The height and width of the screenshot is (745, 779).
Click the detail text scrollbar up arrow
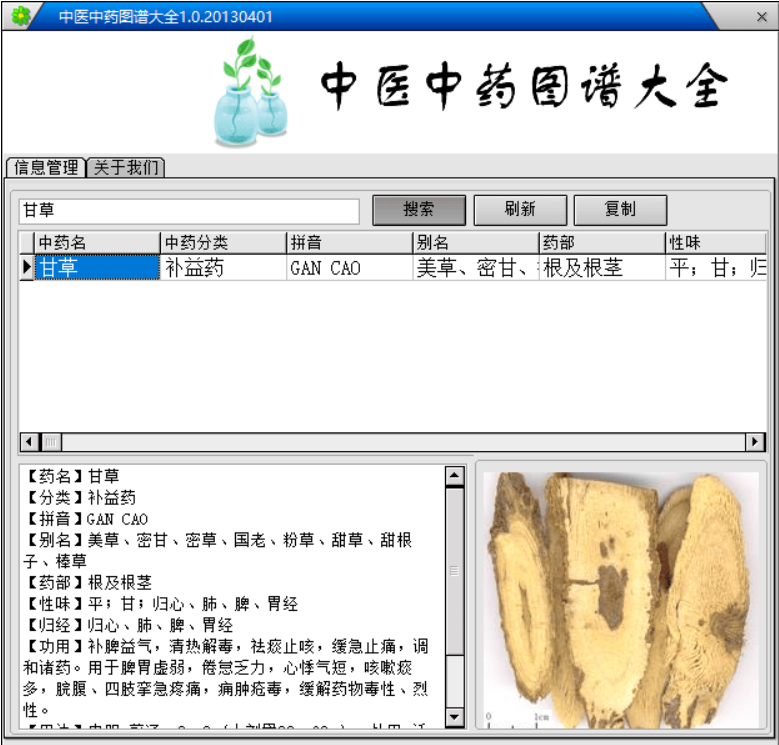(x=455, y=476)
